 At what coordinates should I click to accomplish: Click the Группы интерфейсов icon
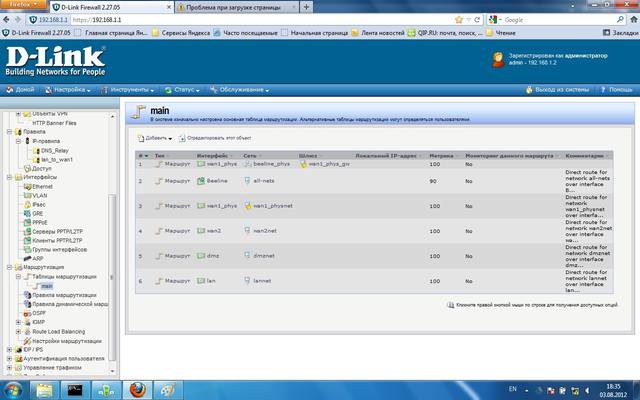point(27,249)
